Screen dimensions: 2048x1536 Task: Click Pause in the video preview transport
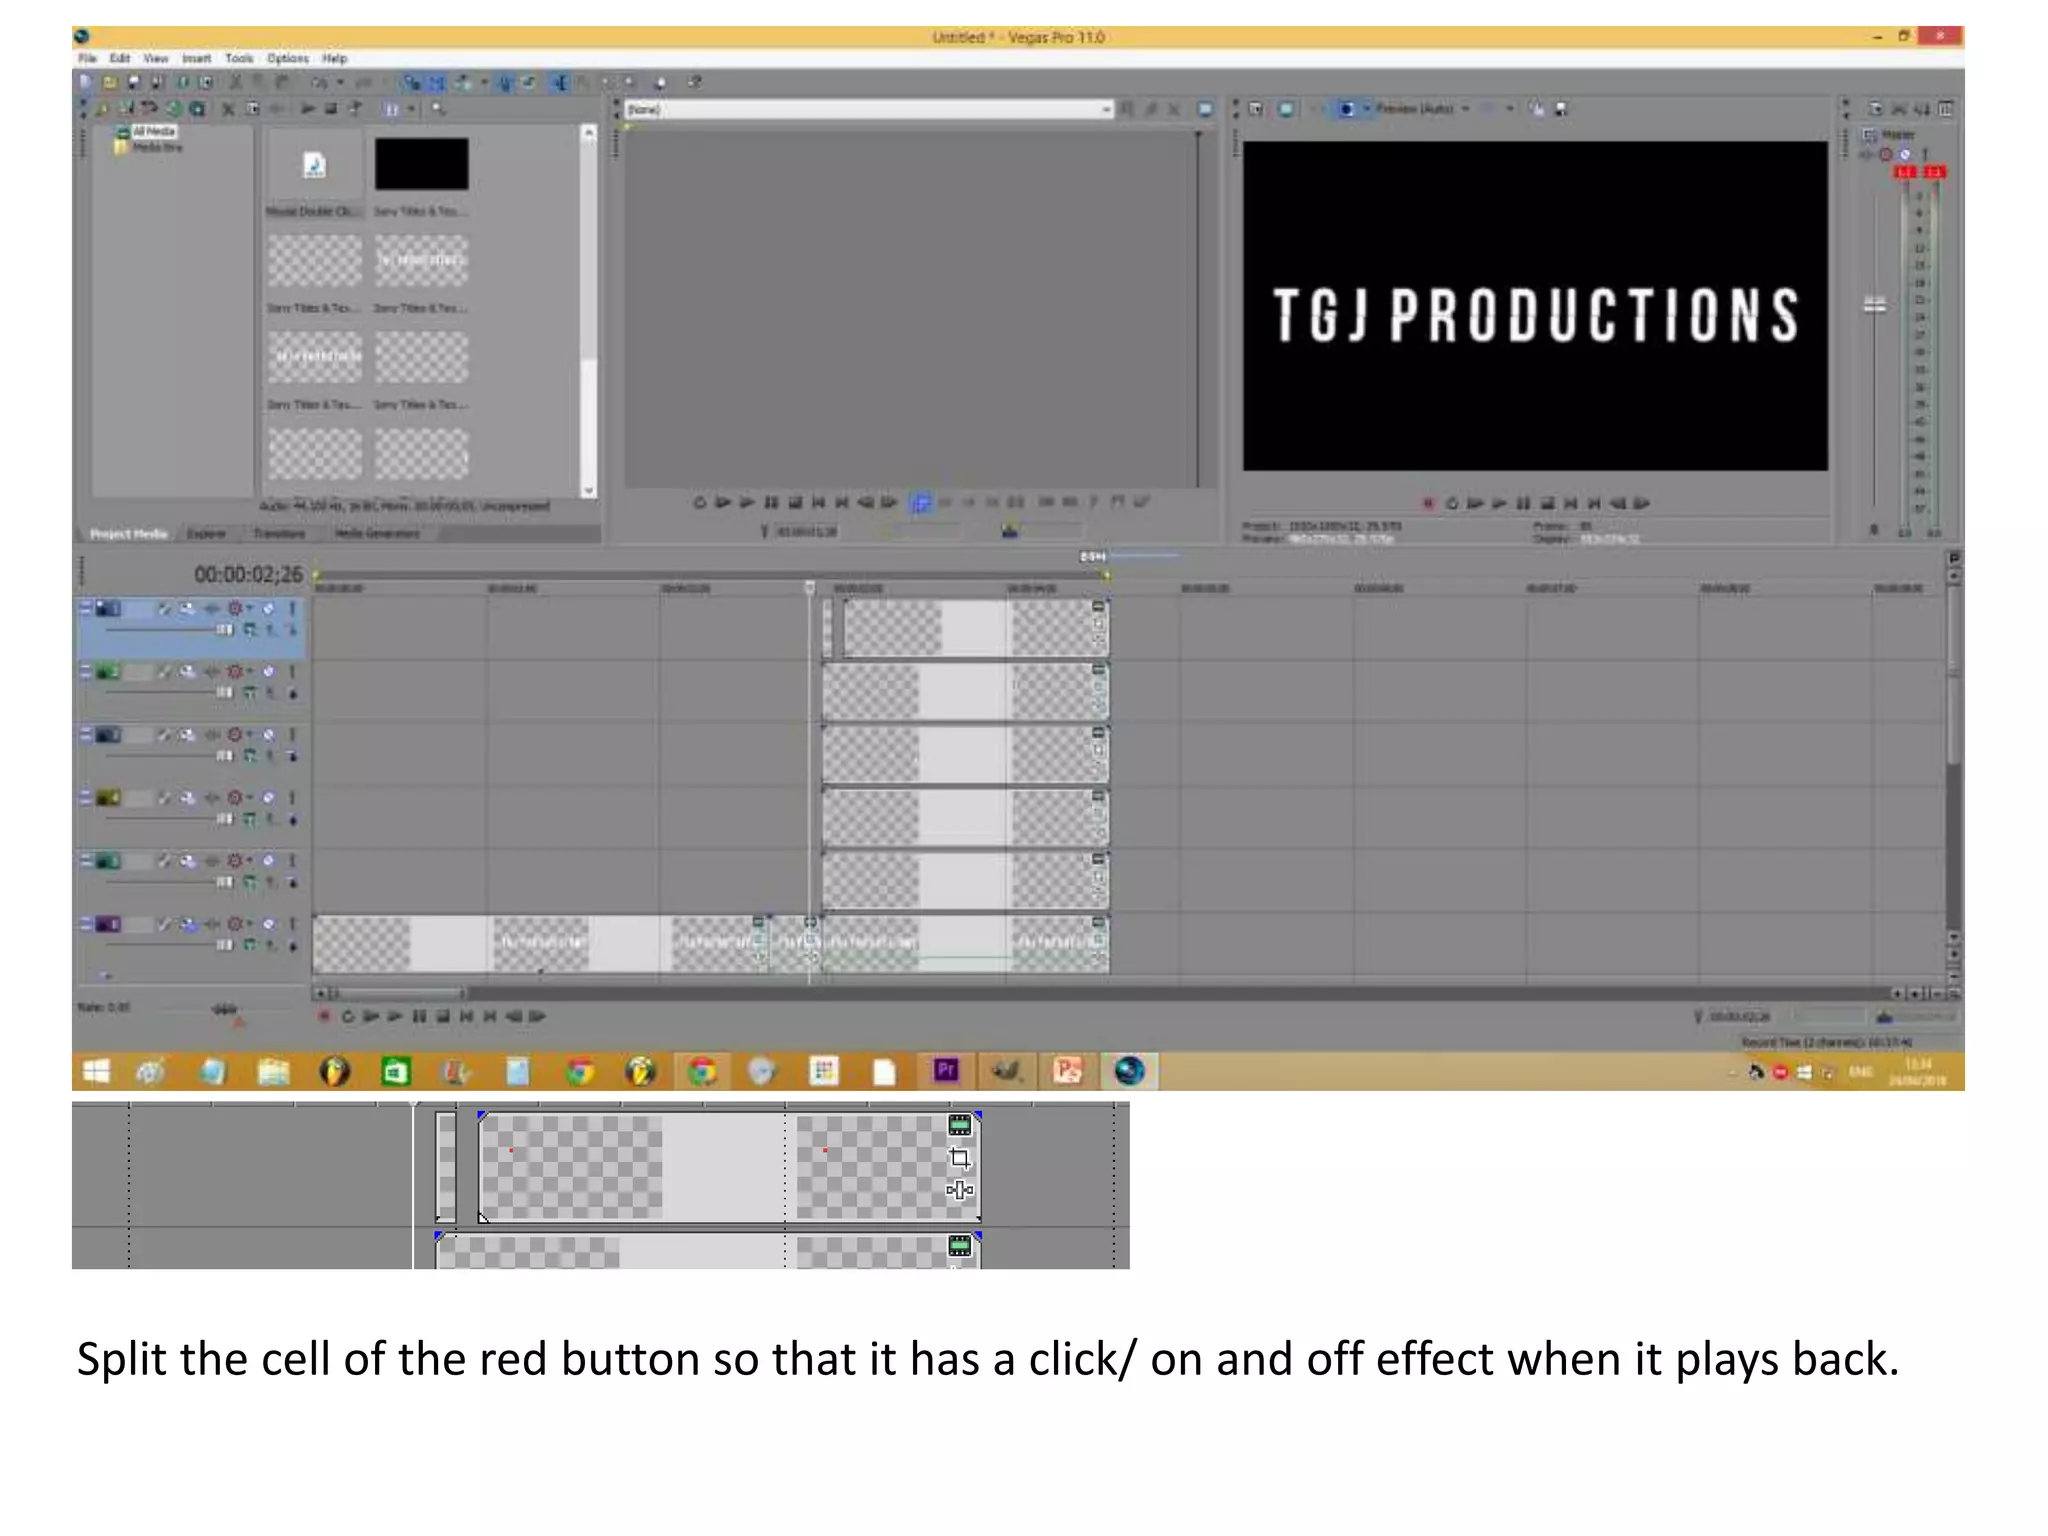point(1522,503)
